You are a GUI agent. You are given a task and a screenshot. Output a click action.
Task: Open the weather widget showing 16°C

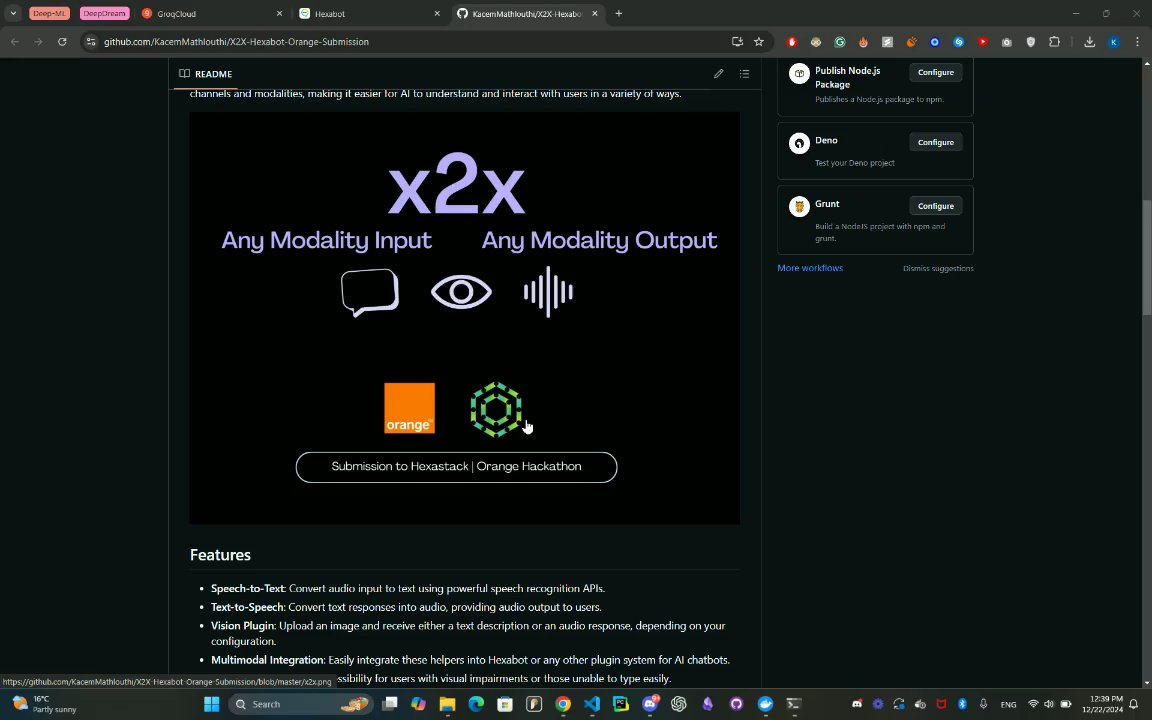pos(46,704)
